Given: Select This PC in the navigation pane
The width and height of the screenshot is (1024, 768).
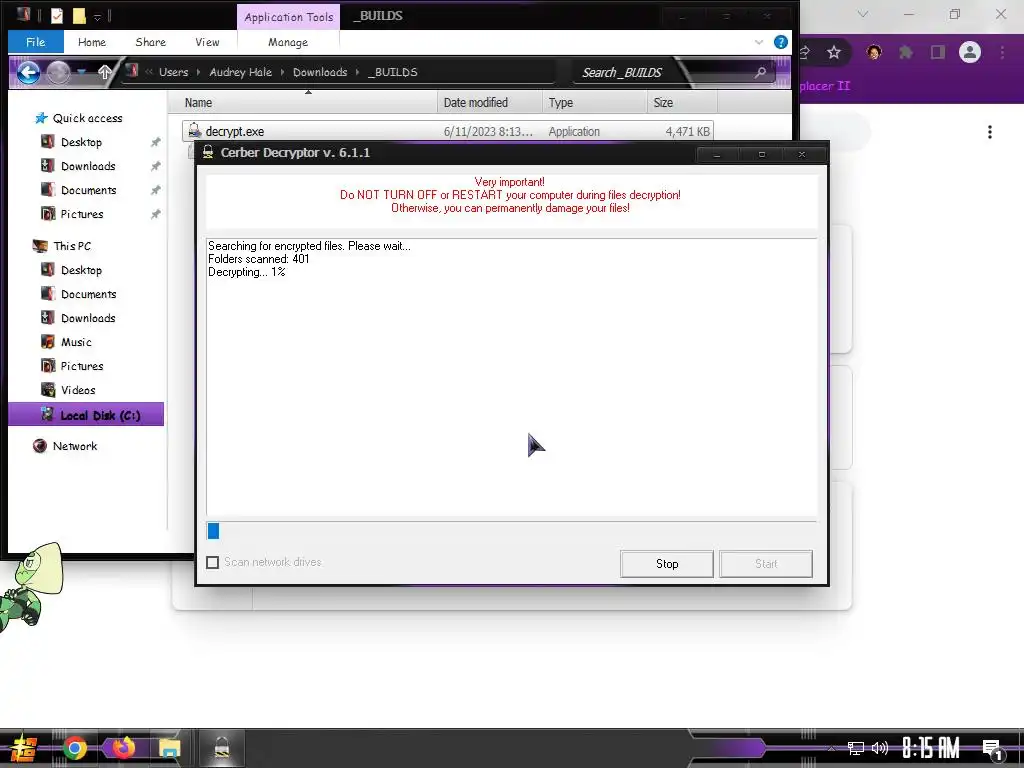Looking at the screenshot, I should coord(72,246).
